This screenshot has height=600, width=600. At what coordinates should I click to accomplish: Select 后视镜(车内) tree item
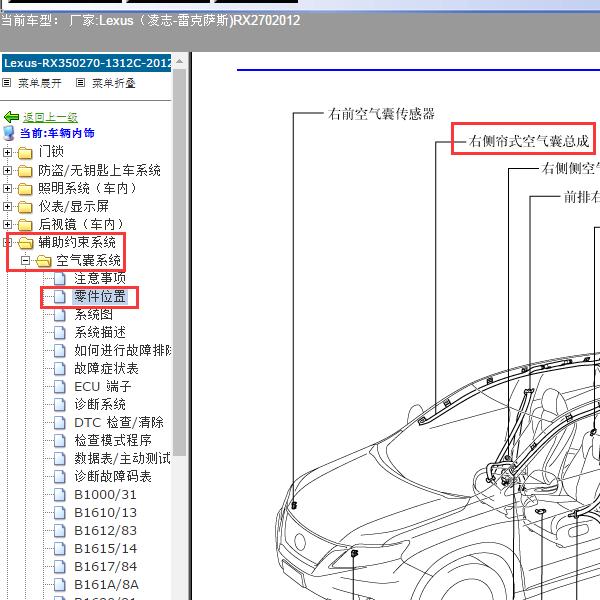[82, 224]
